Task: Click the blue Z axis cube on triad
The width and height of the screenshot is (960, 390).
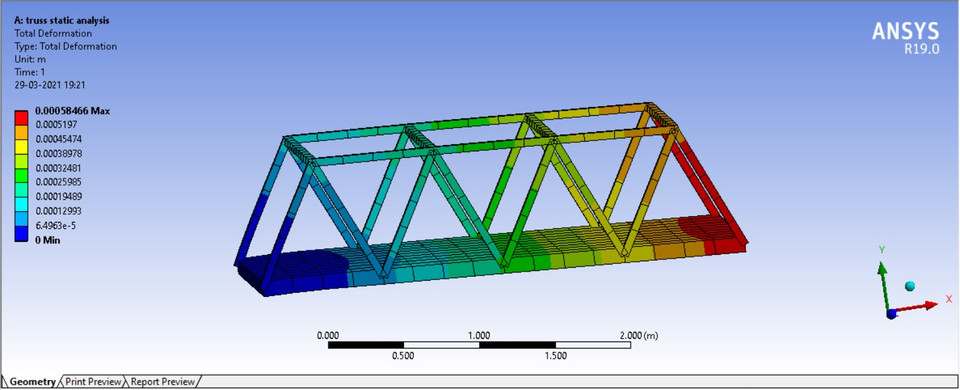Action: coord(891,313)
